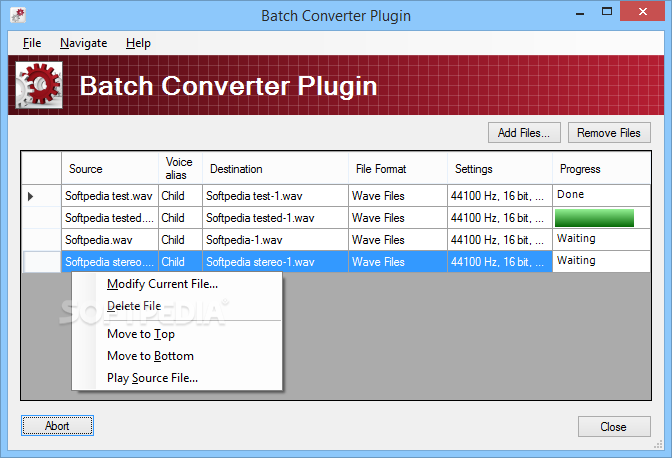Click Waiting status of Softpedia stereo row
This screenshot has width=672, height=458.
[602, 261]
